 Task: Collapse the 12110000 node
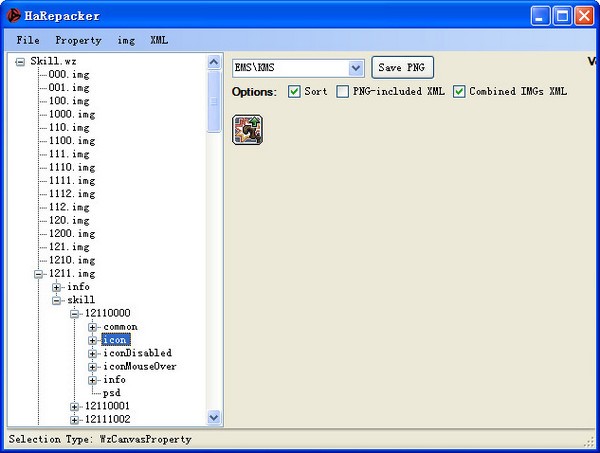[x=75, y=314]
